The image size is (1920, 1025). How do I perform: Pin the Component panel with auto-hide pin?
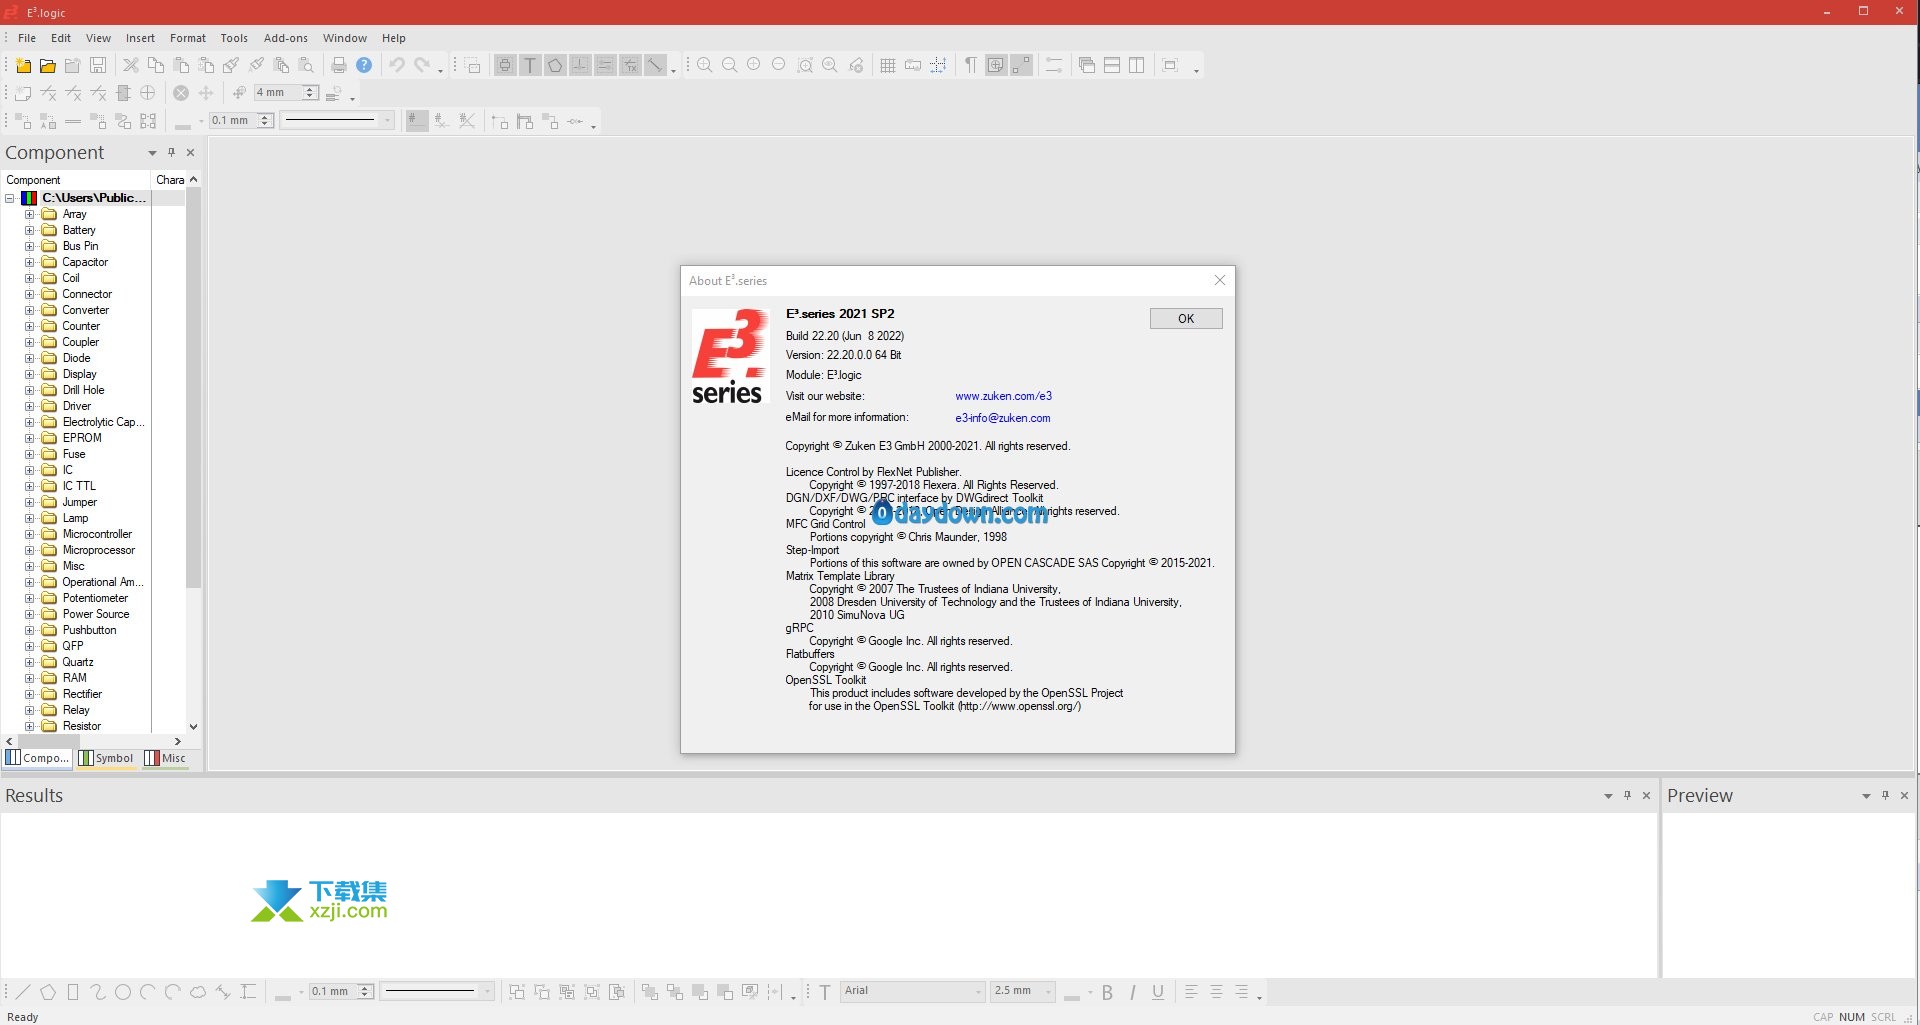click(171, 153)
